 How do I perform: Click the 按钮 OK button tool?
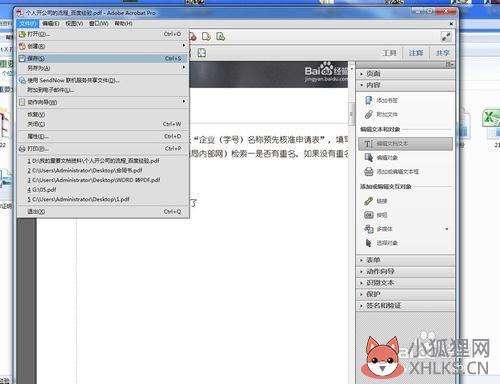tap(368, 215)
